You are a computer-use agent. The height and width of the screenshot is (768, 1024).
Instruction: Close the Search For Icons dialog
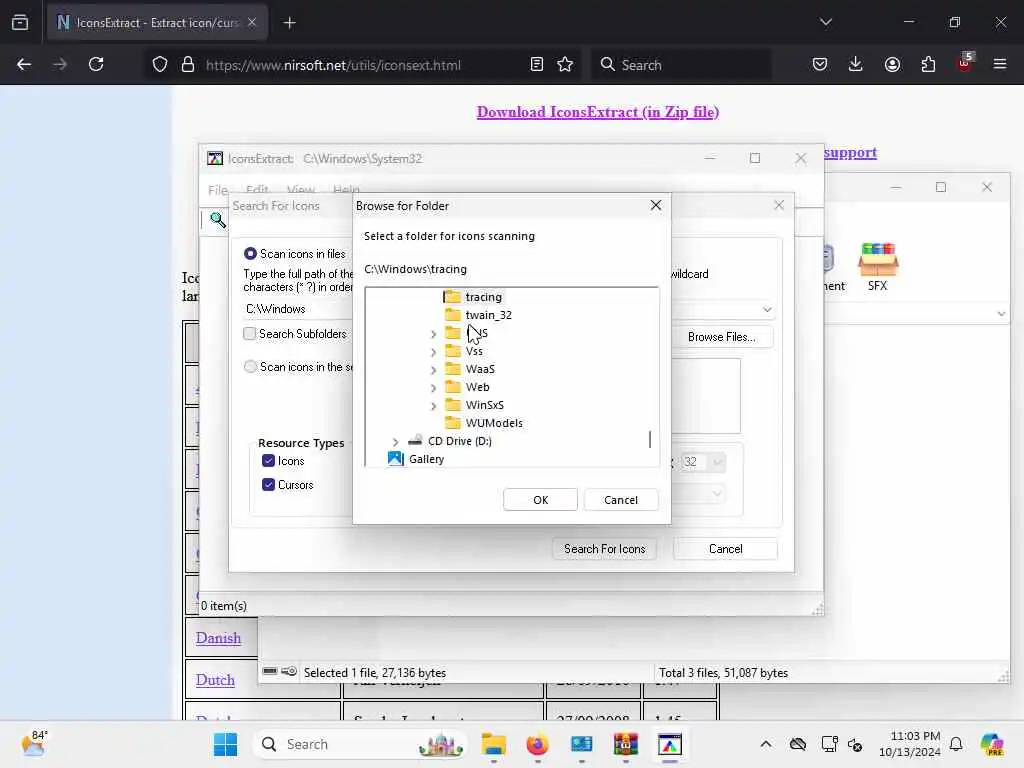coord(778,206)
